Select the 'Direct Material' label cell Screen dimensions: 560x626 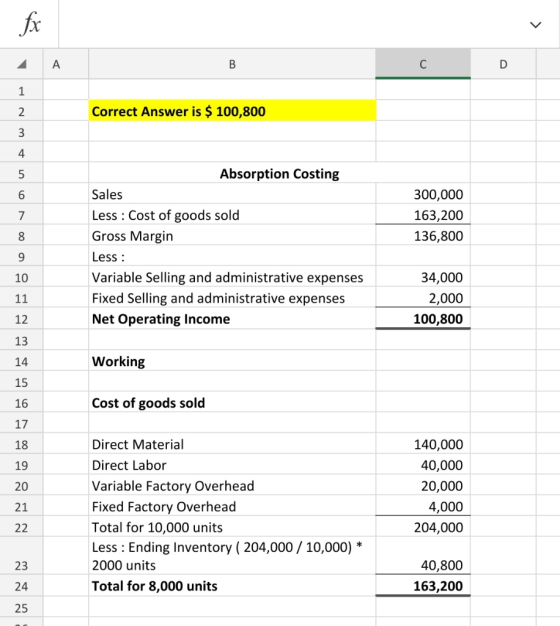click(x=232, y=444)
